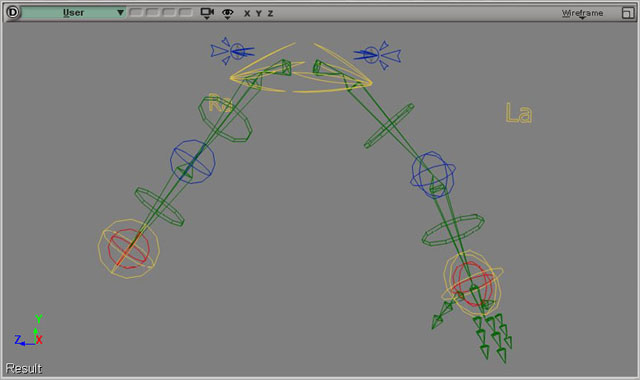Toggle the X axis view button

coord(247,13)
